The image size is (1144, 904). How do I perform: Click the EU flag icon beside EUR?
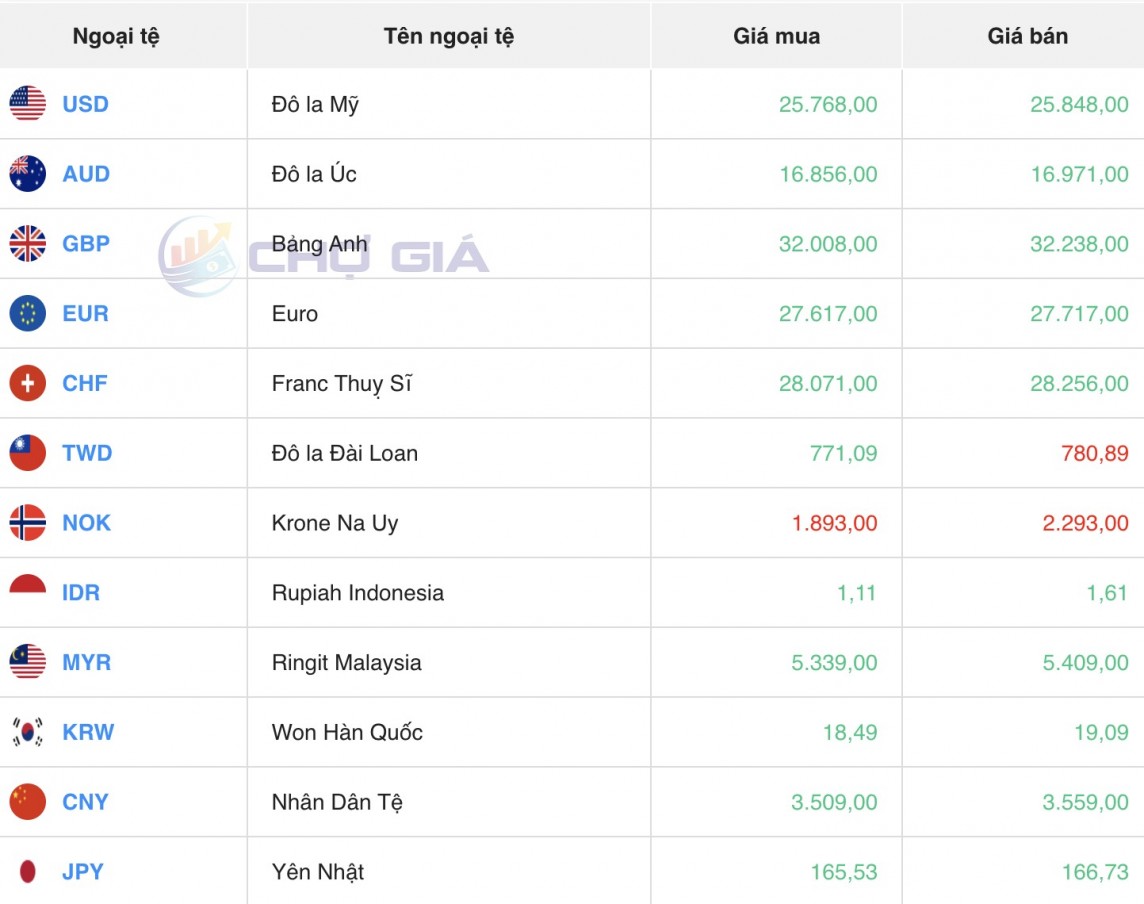pos(27,313)
